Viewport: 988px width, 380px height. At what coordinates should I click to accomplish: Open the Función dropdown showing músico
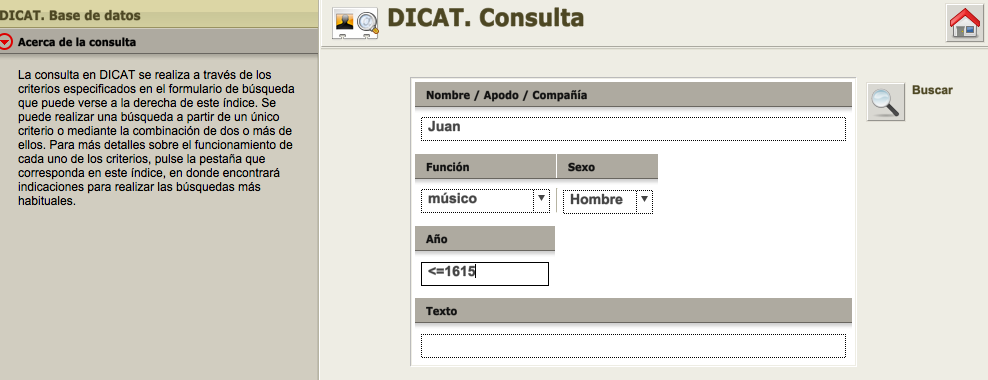pos(485,200)
